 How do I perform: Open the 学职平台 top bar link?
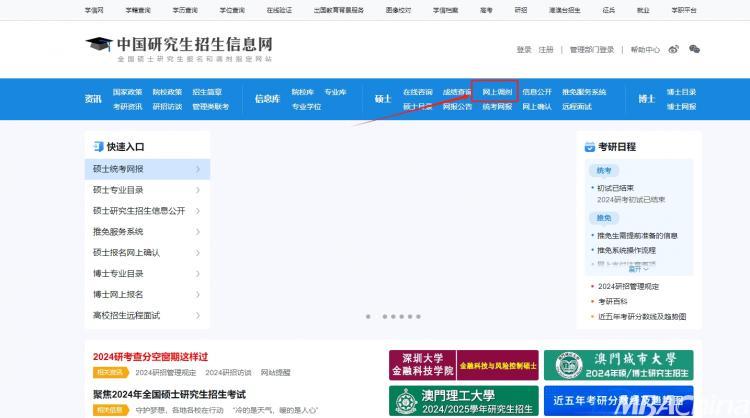click(x=684, y=10)
